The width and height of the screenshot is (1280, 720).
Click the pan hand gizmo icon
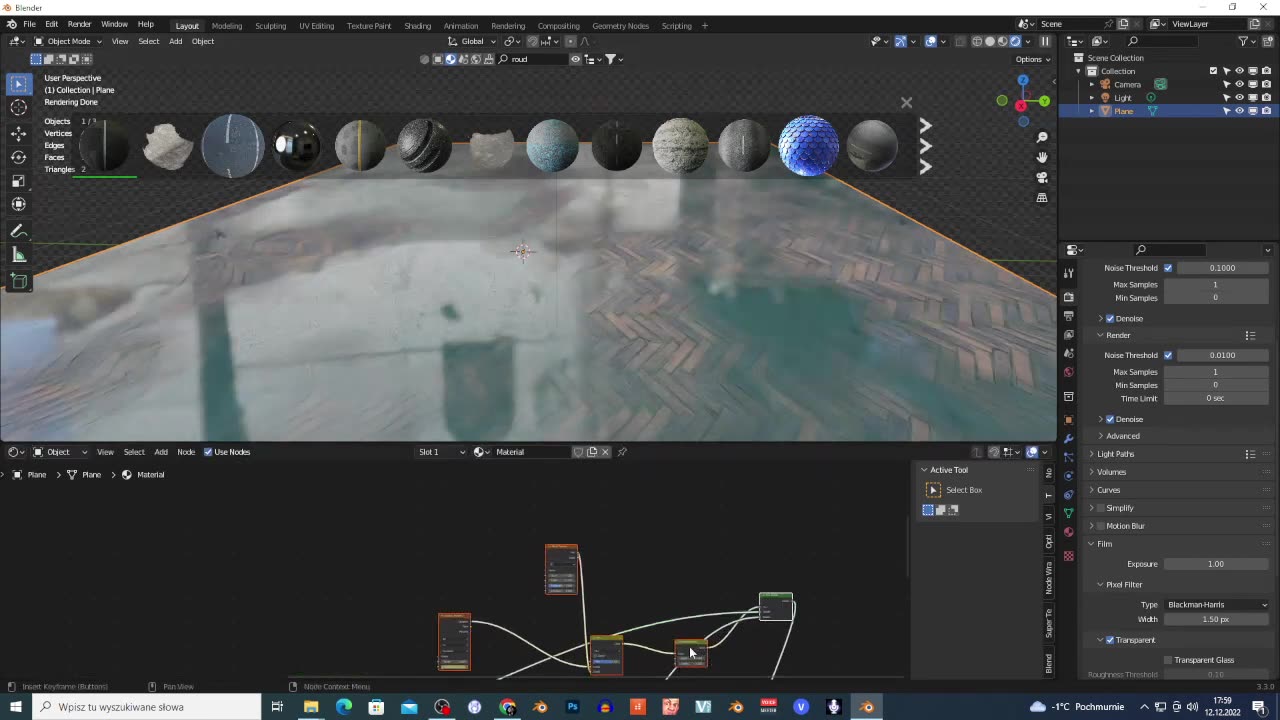coord(1042,157)
